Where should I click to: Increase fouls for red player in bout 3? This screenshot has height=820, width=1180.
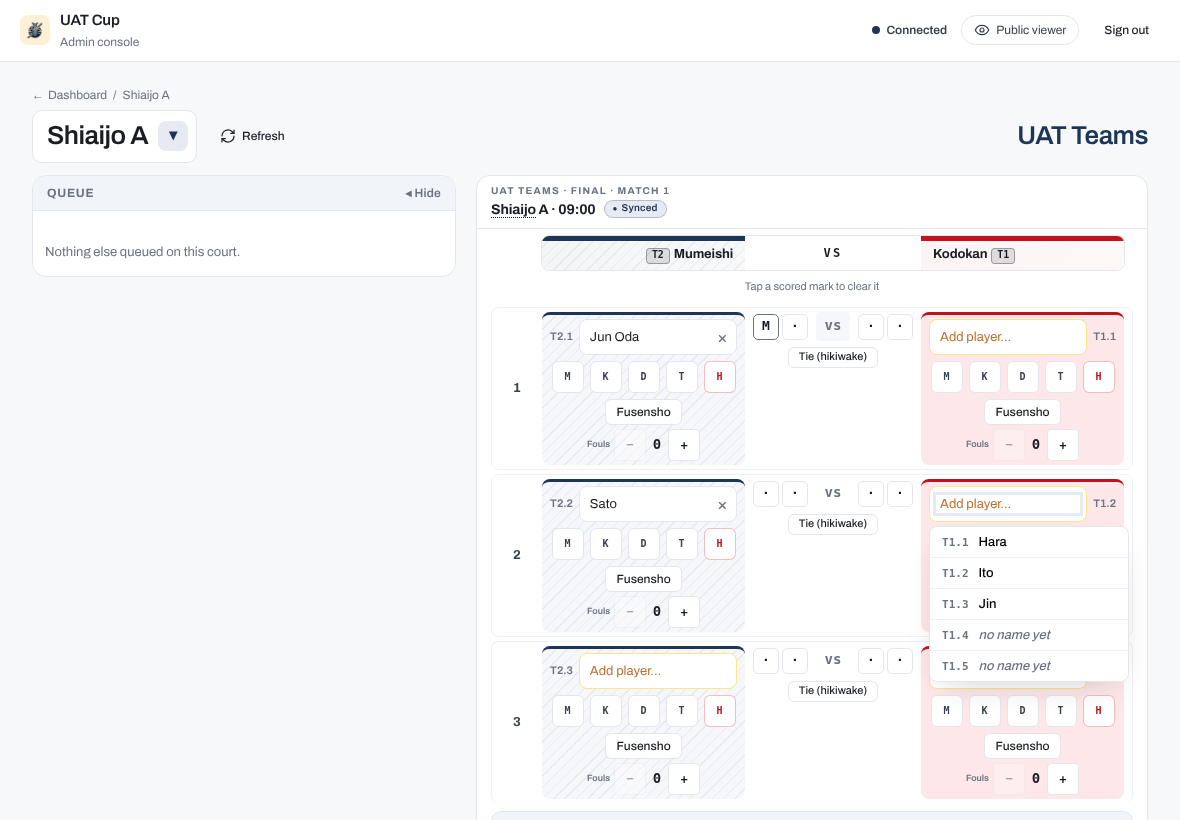coord(1063,779)
